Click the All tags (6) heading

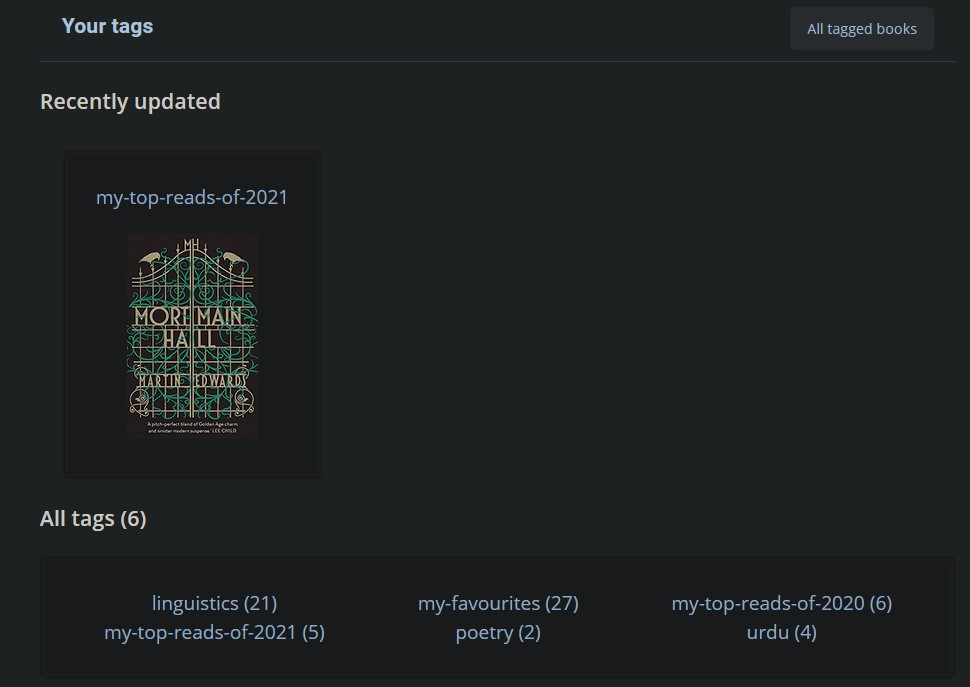tap(93, 518)
